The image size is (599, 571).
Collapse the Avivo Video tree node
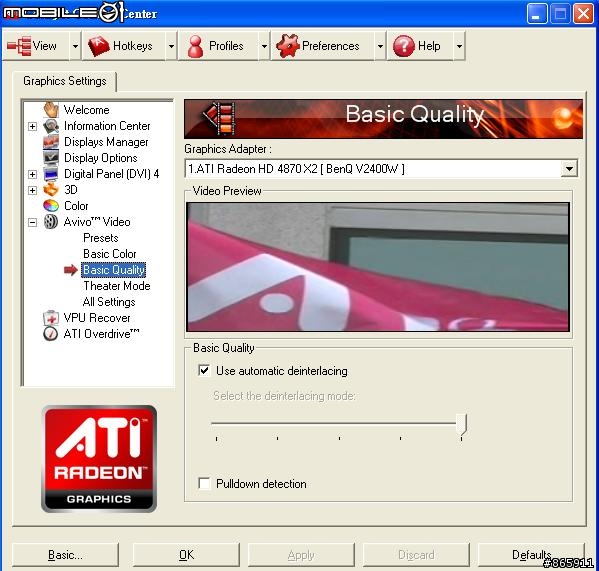[x=33, y=222]
